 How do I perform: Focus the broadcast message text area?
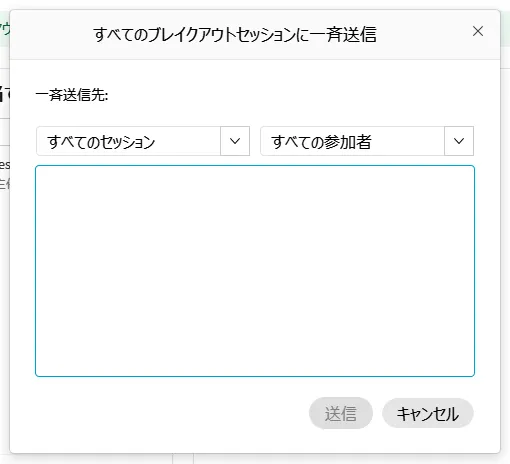click(x=255, y=271)
